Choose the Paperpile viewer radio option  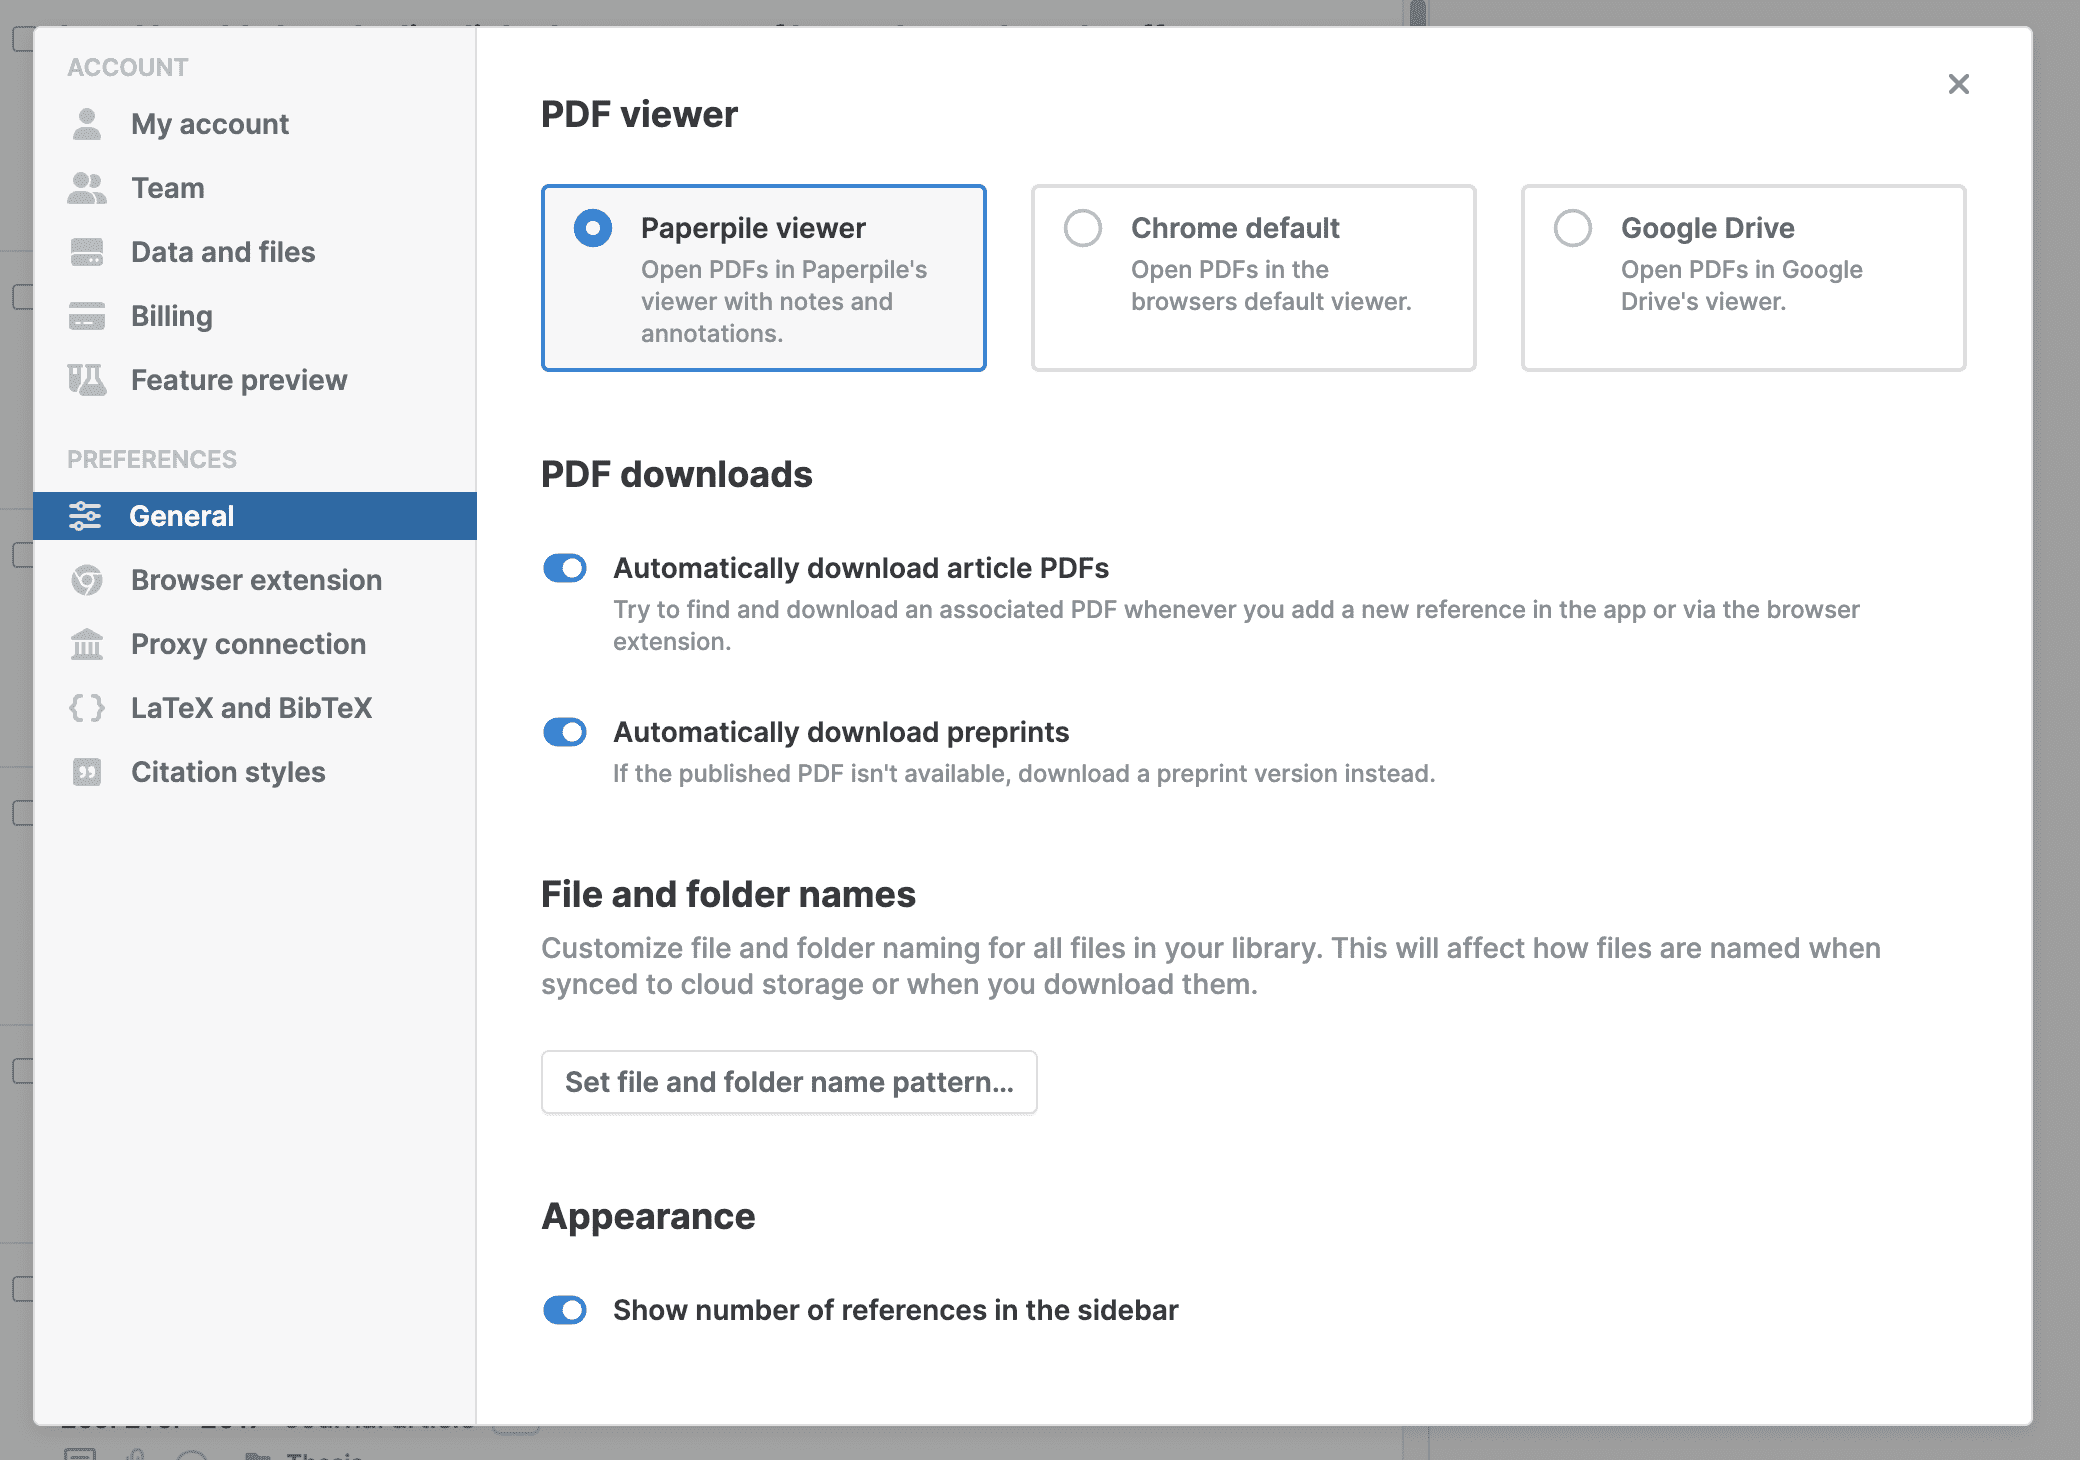593,228
